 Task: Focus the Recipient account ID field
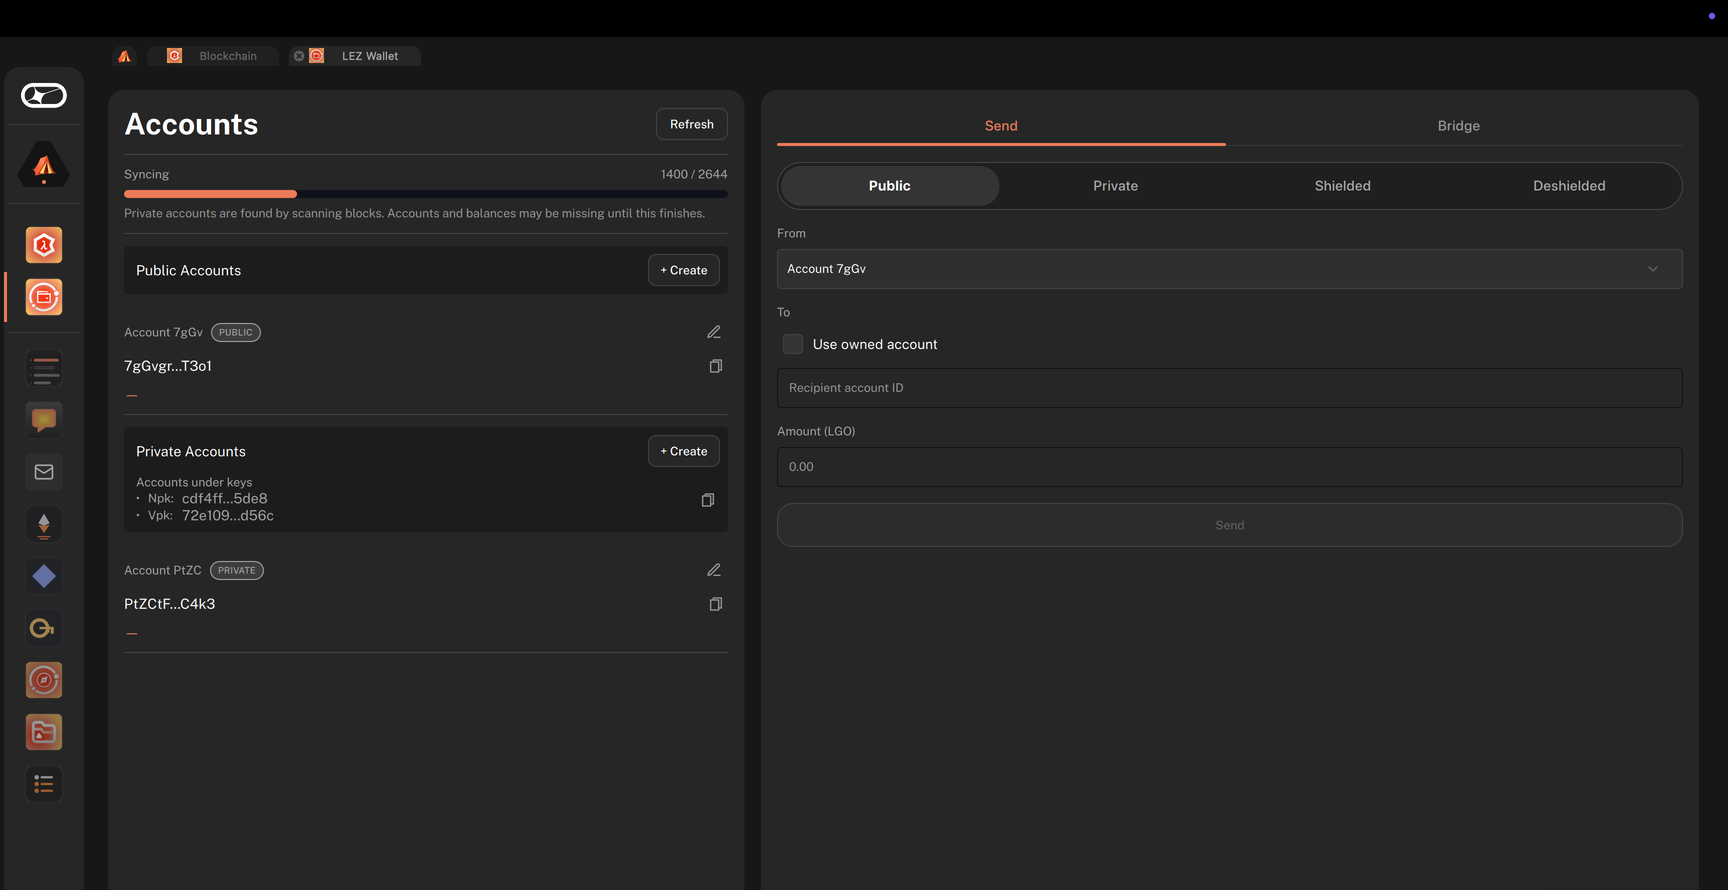[1230, 388]
